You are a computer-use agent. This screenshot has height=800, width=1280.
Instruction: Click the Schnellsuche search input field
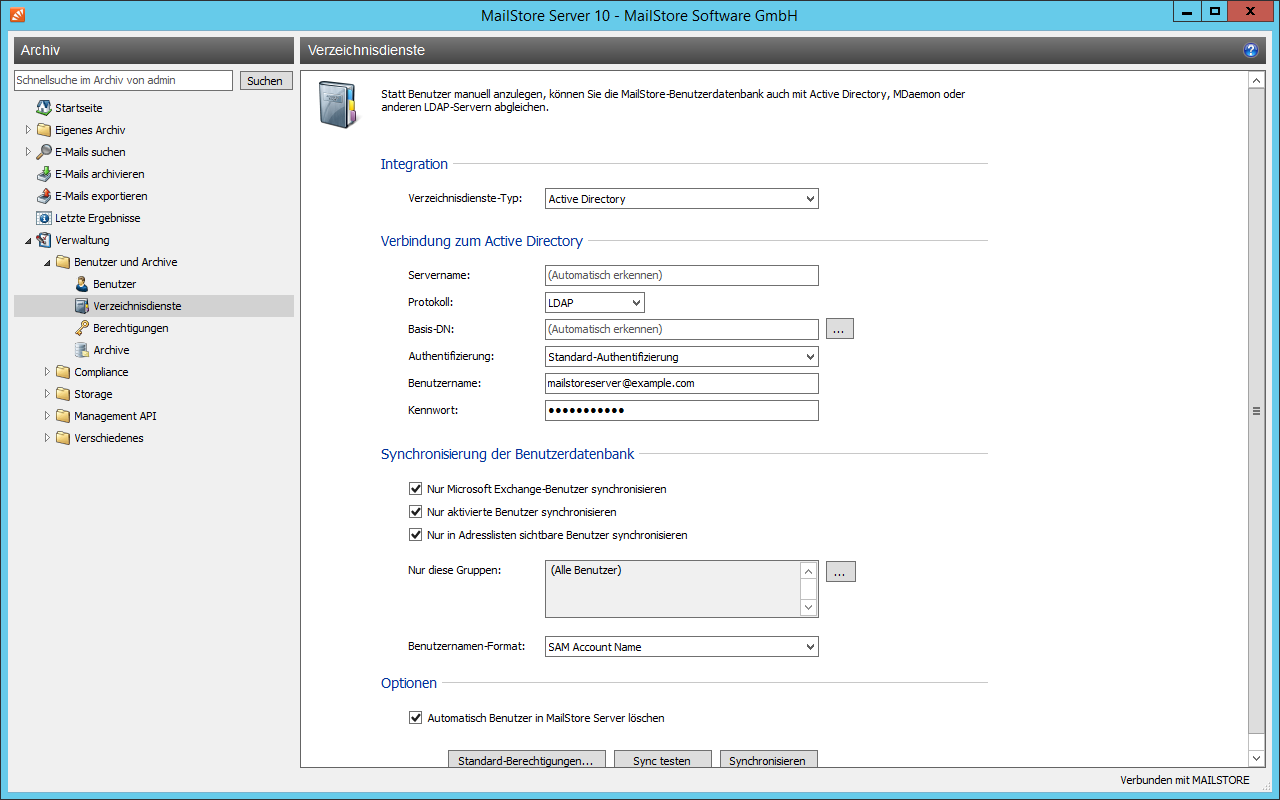point(123,80)
